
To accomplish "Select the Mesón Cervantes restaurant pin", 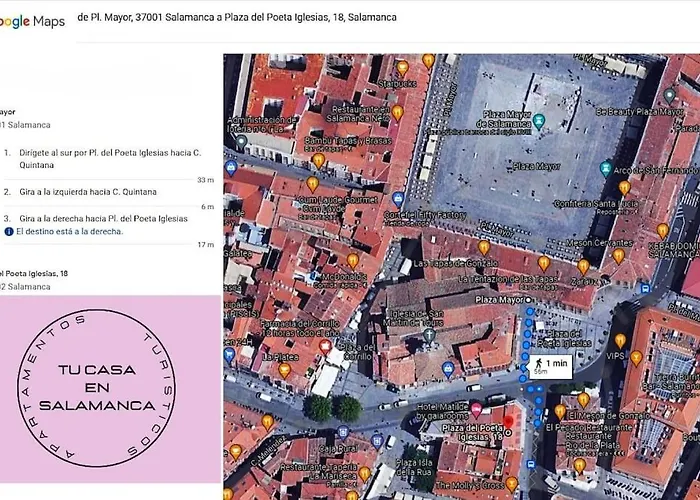I will point(583,267).
